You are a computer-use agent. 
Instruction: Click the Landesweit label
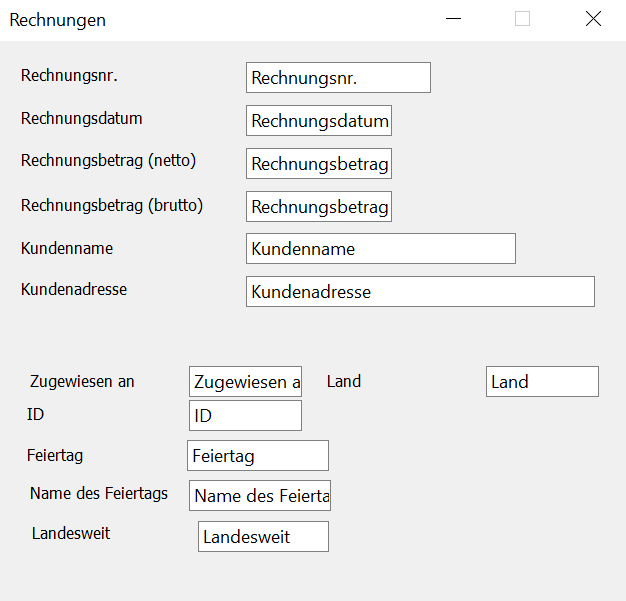click(71, 534)
